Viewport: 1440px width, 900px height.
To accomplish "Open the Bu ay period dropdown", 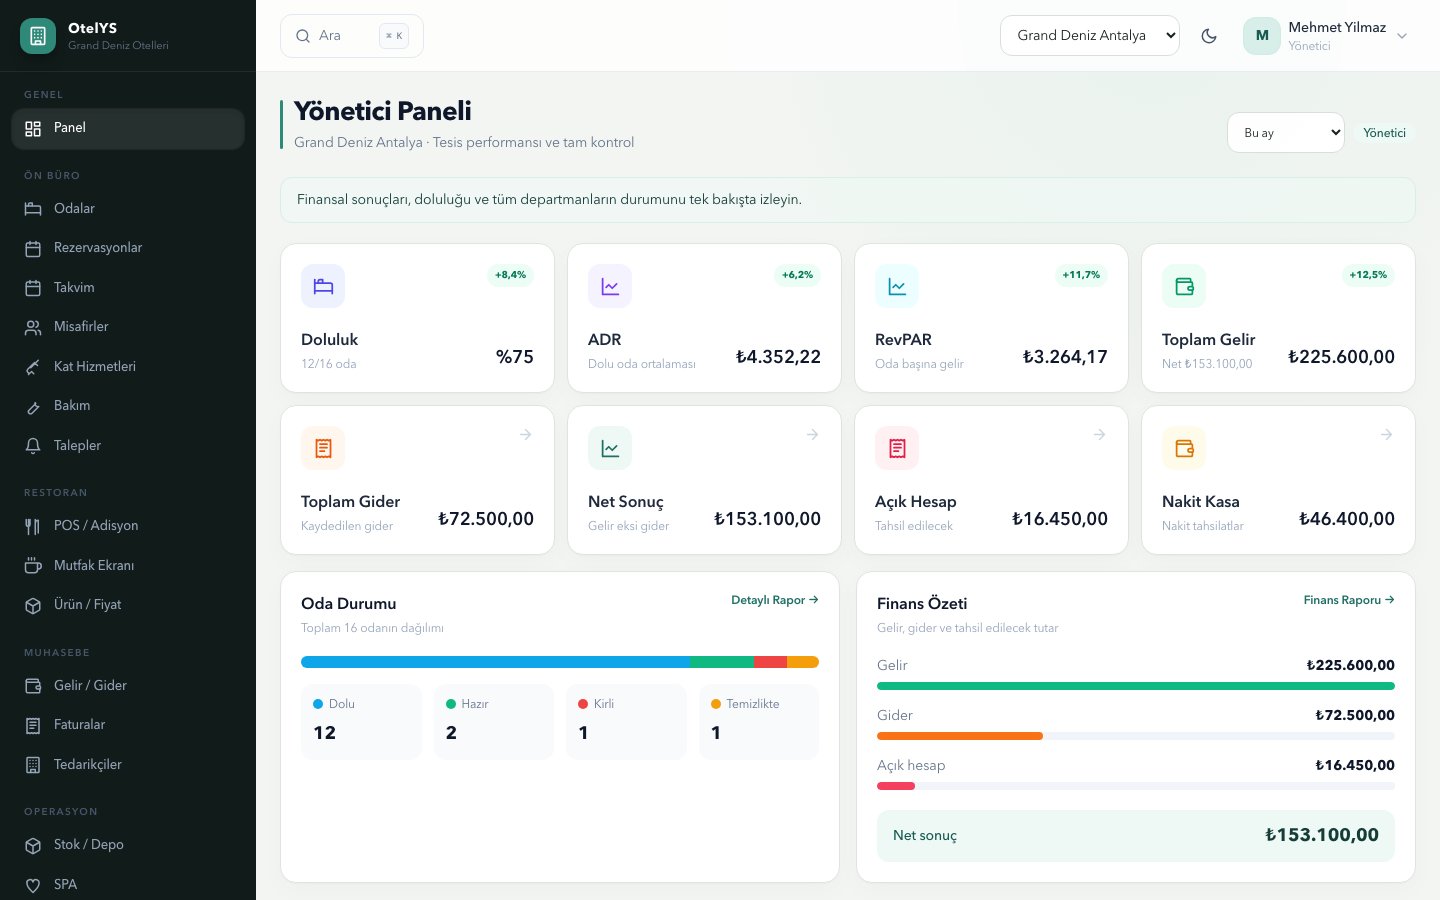I will coord(1286,133).
